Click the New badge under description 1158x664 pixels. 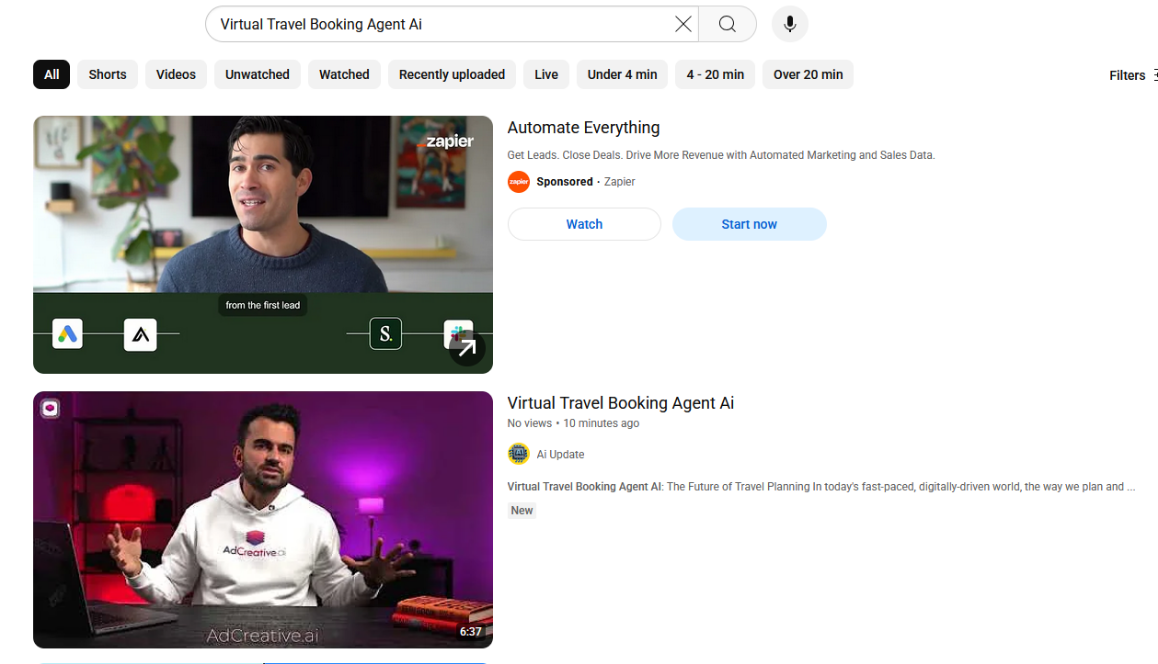tap(521, 510)
